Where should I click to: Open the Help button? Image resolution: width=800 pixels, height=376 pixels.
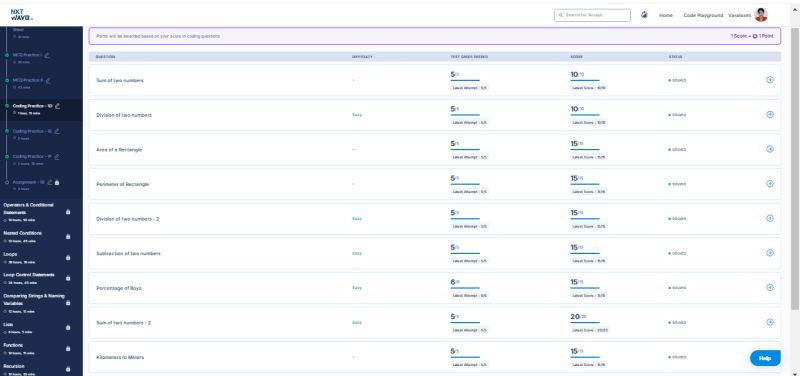point(765,358)
